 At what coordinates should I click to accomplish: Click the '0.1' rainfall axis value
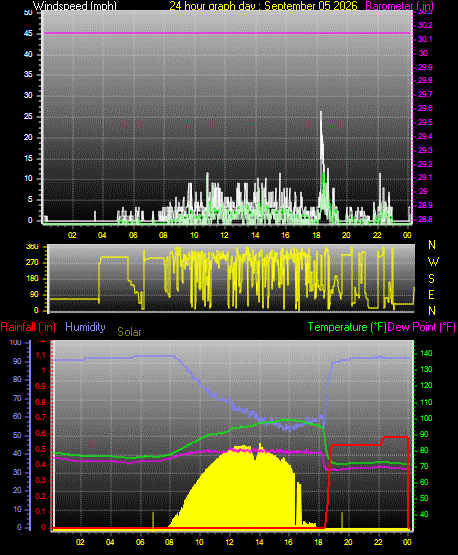pyautogui.click(x=41, y=511)
